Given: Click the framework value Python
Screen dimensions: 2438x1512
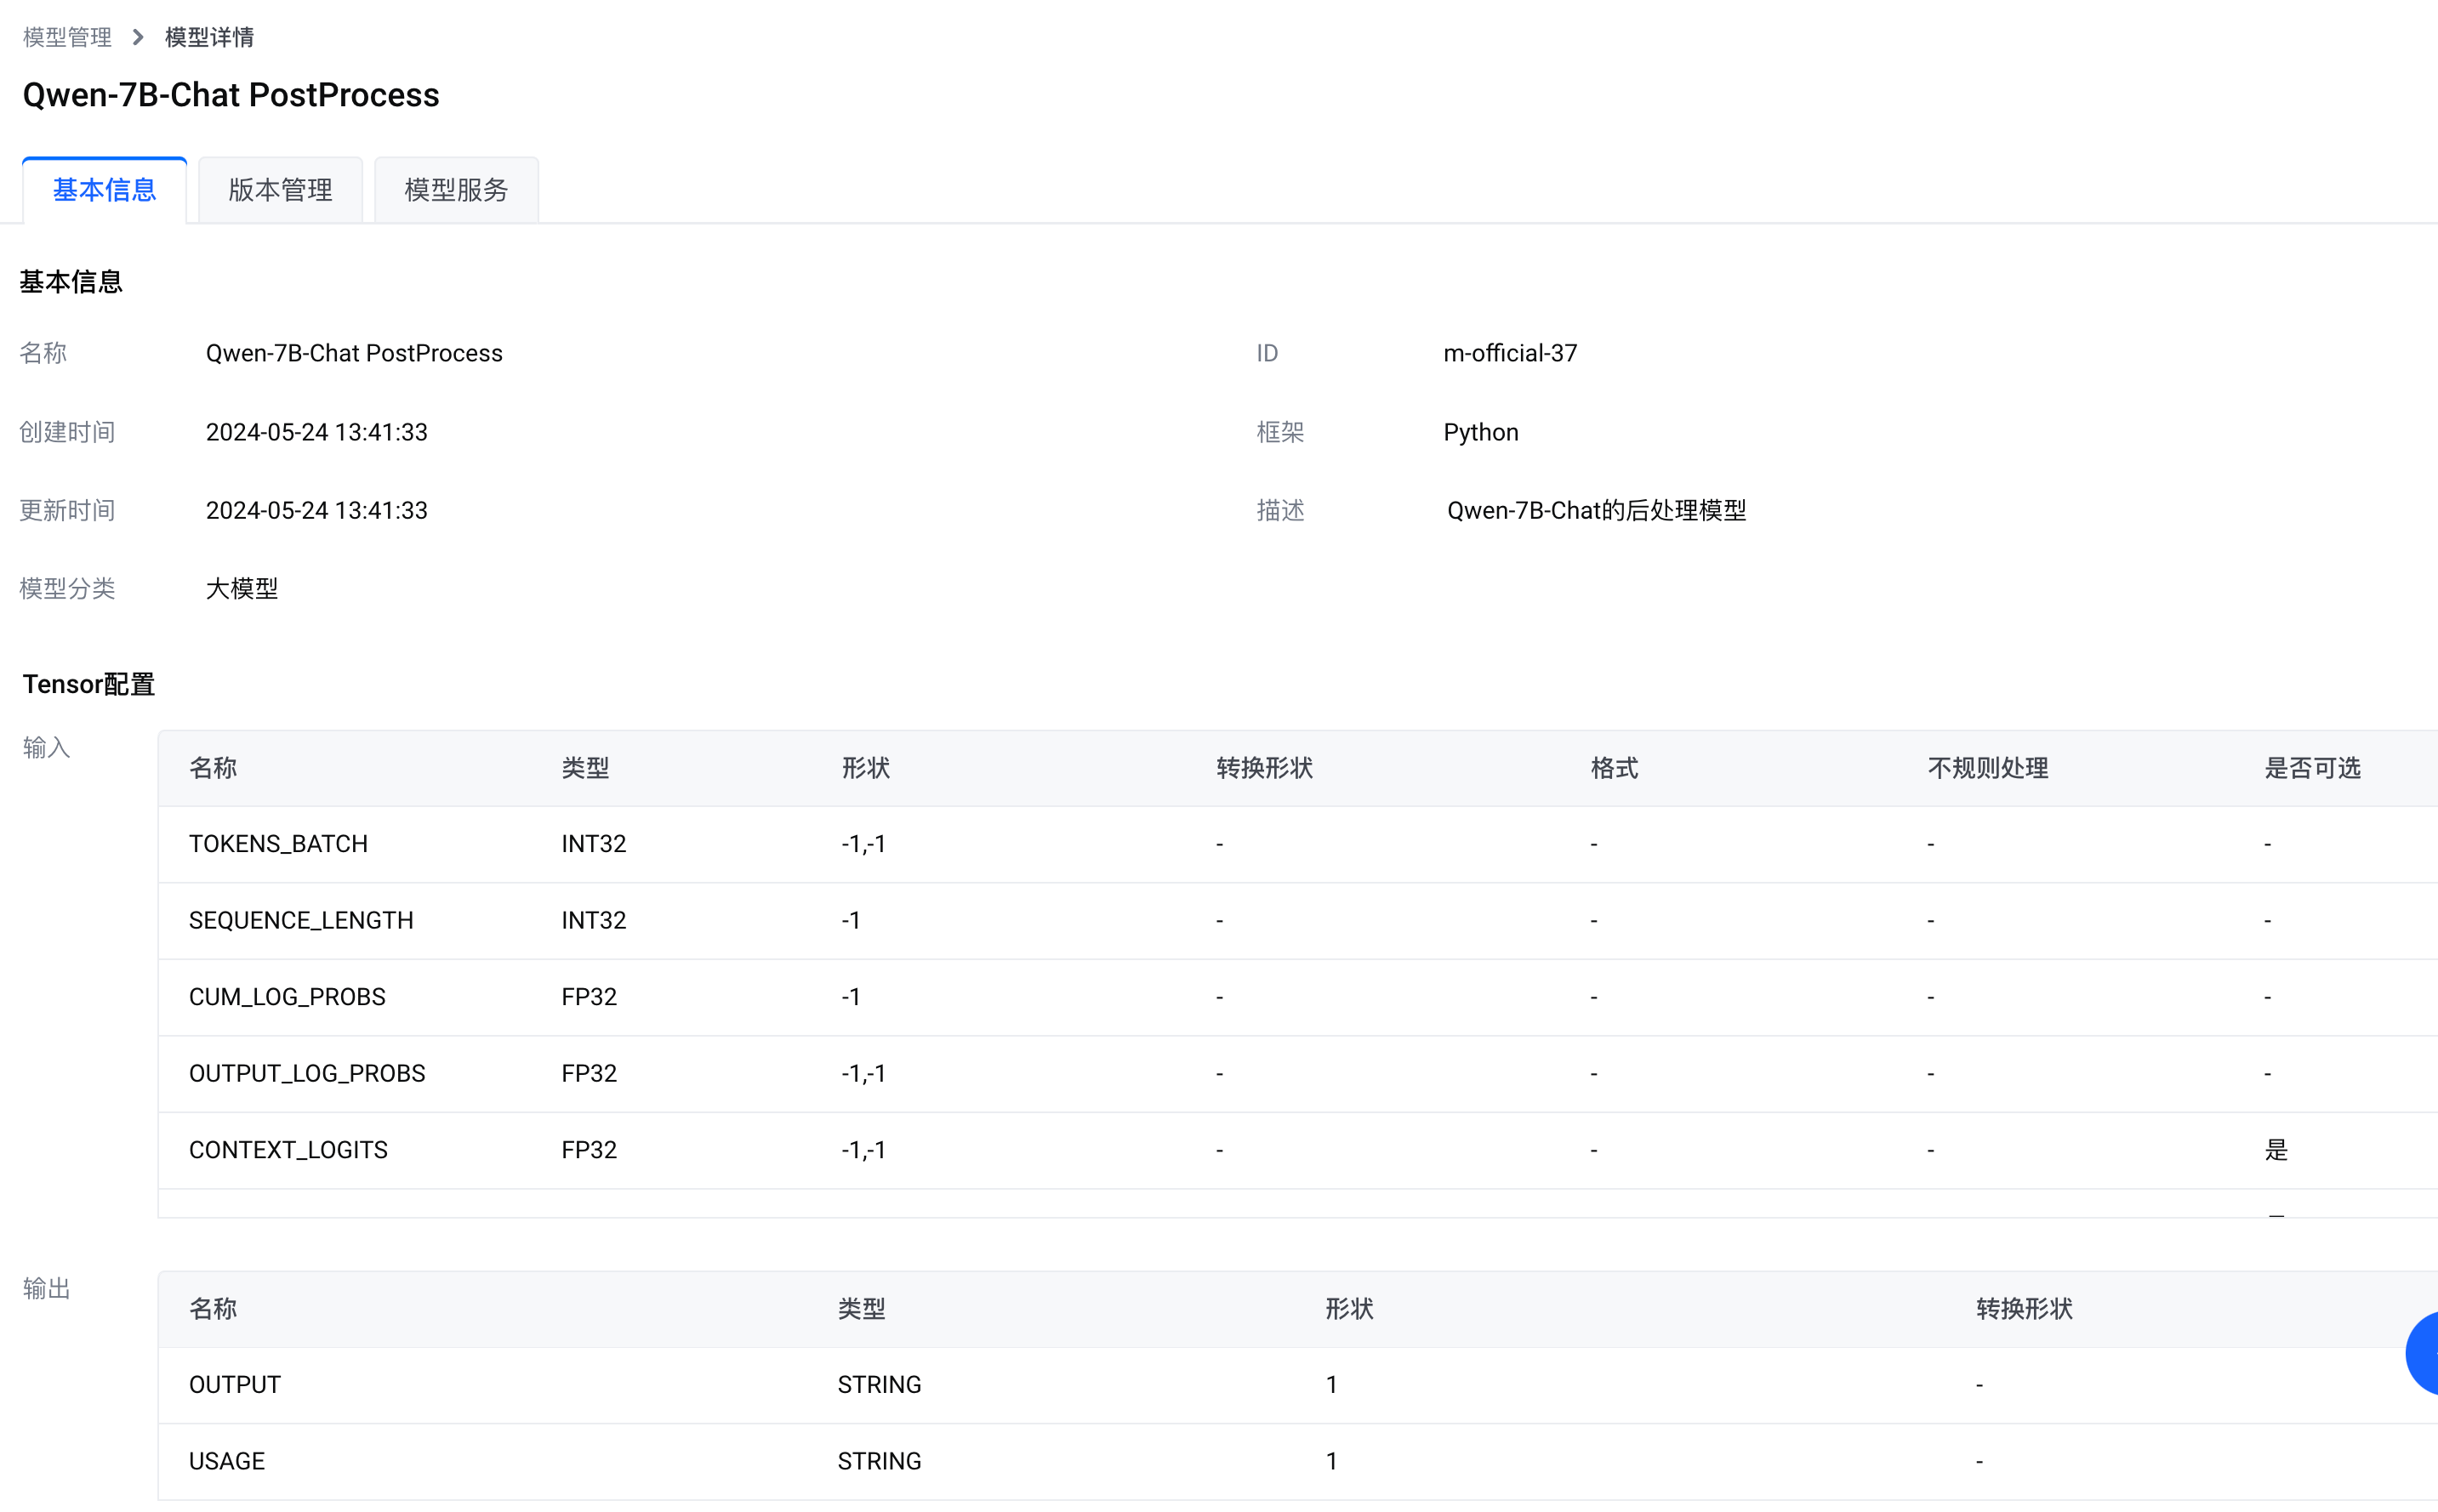Looking at the screenshot, I should 1480,432.
